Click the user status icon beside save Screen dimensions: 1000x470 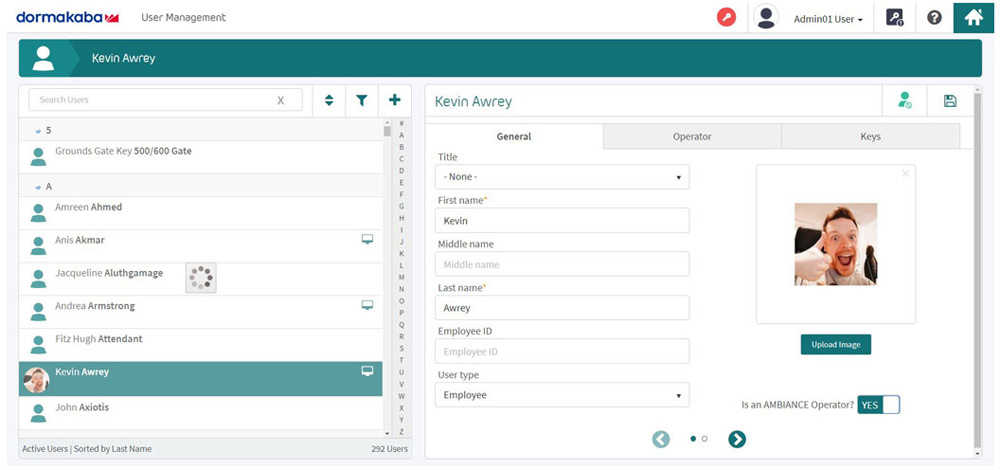coord(904,101)
